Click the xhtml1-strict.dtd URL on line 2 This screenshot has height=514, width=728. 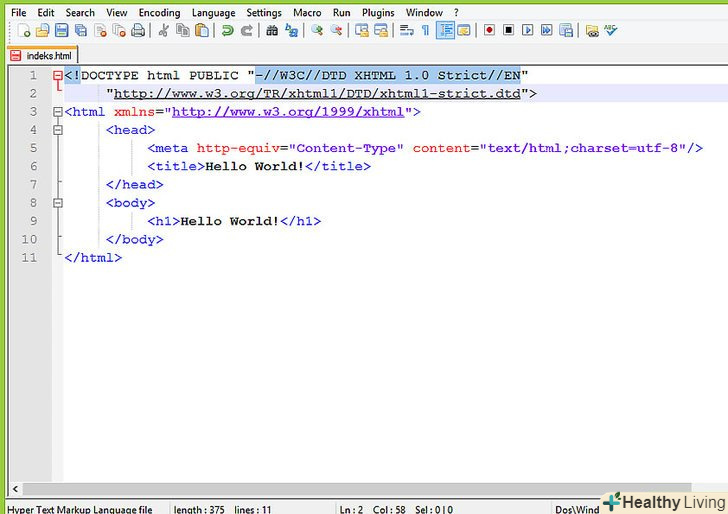click(x=320, y=94)
